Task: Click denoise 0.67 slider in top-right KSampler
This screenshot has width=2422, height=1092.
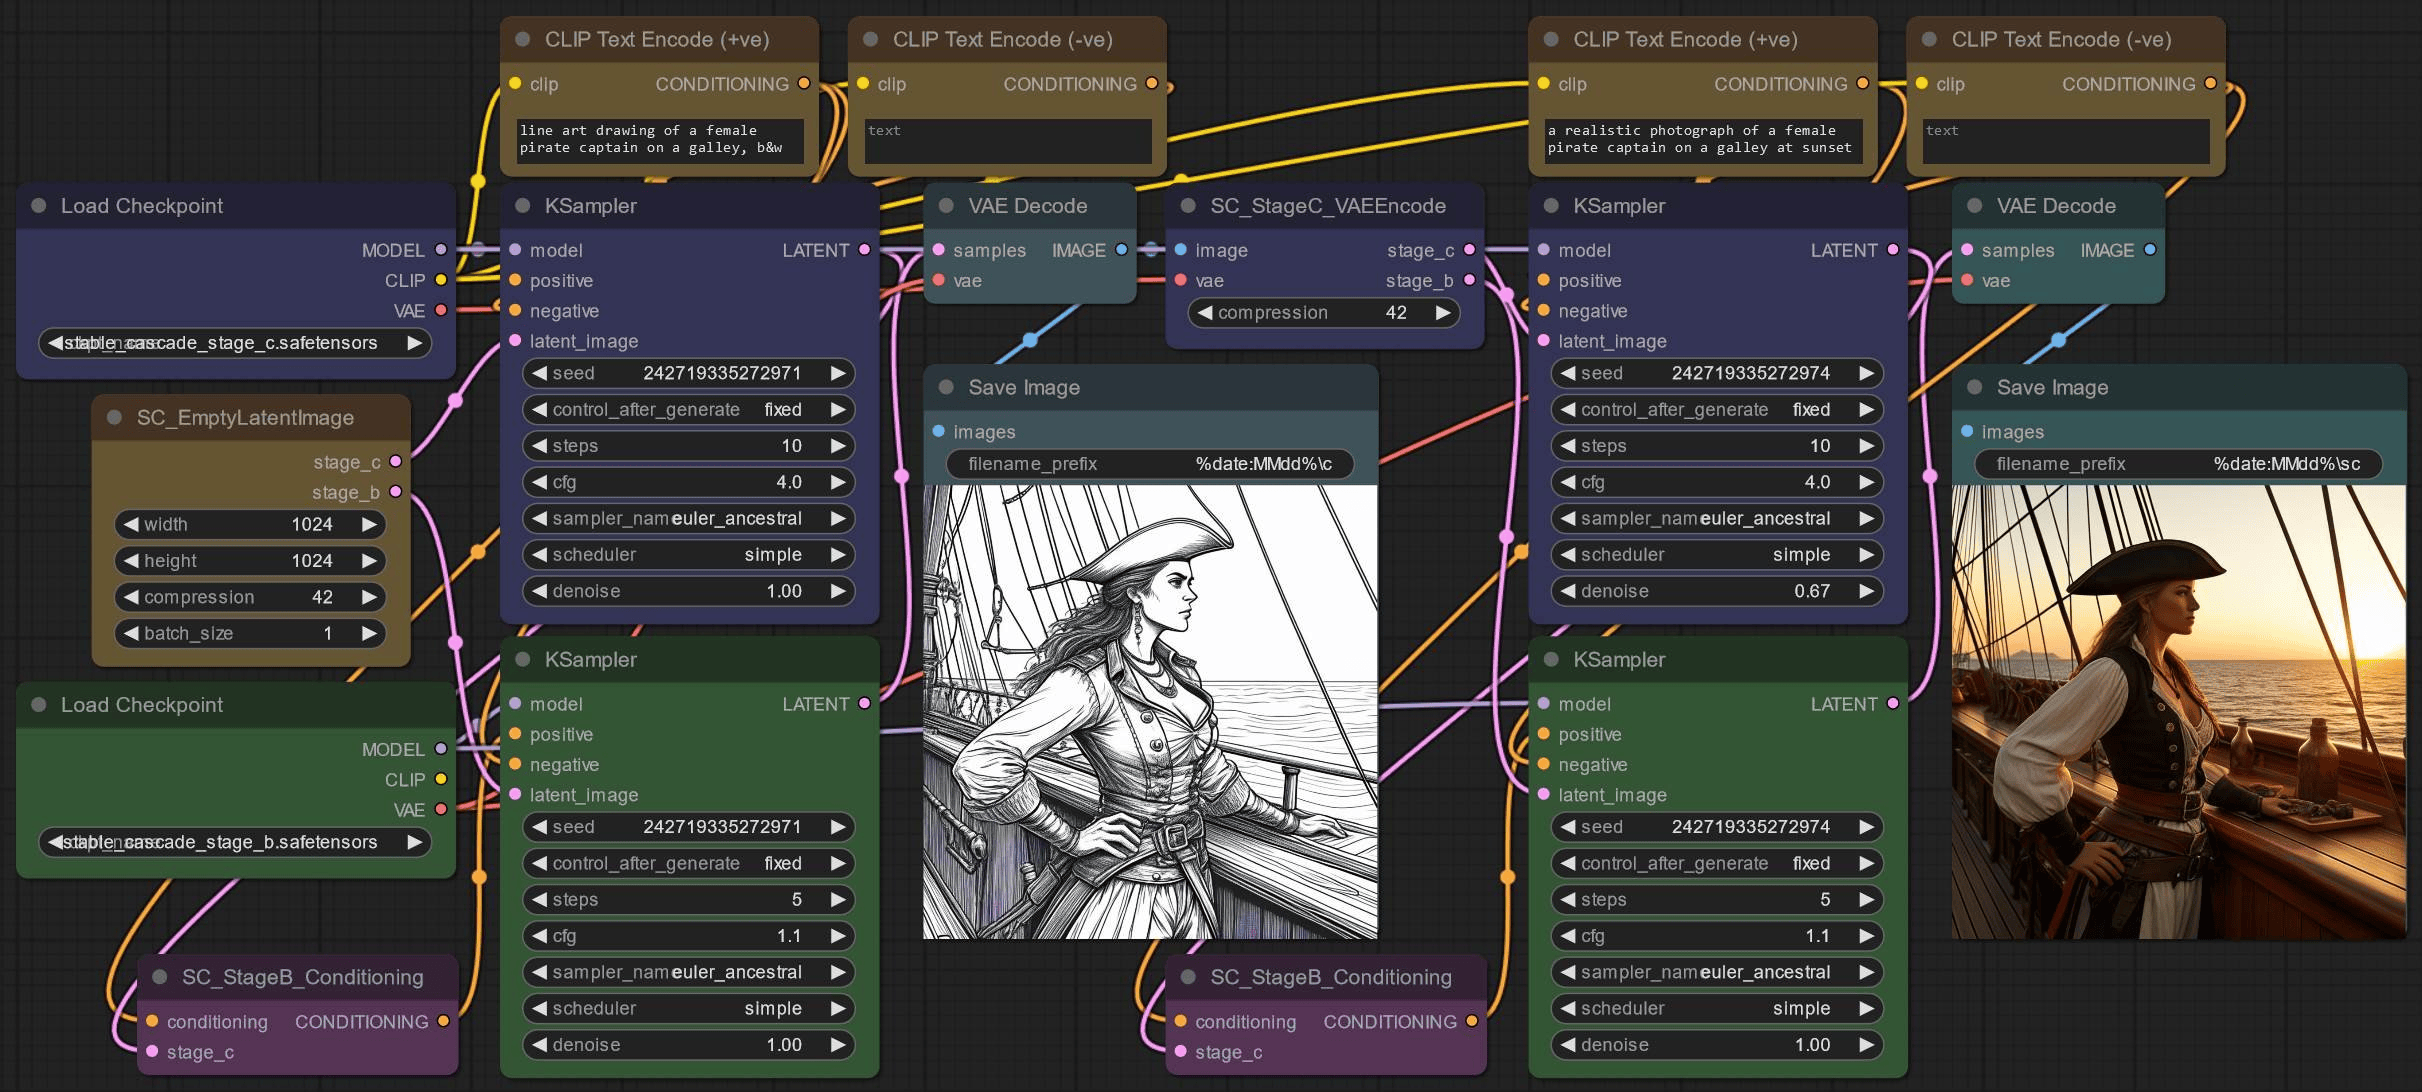Action: pyautogui.click(x=1716, y=591)
